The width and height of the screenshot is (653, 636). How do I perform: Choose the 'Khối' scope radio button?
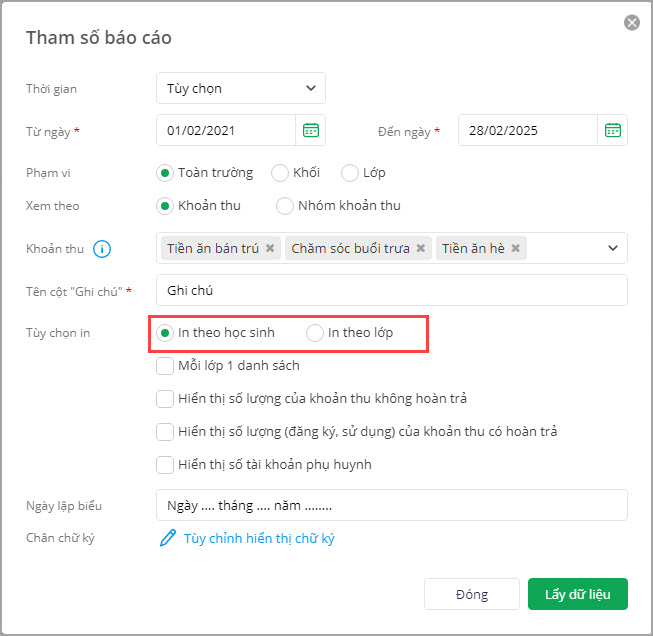tap(280, 173)
